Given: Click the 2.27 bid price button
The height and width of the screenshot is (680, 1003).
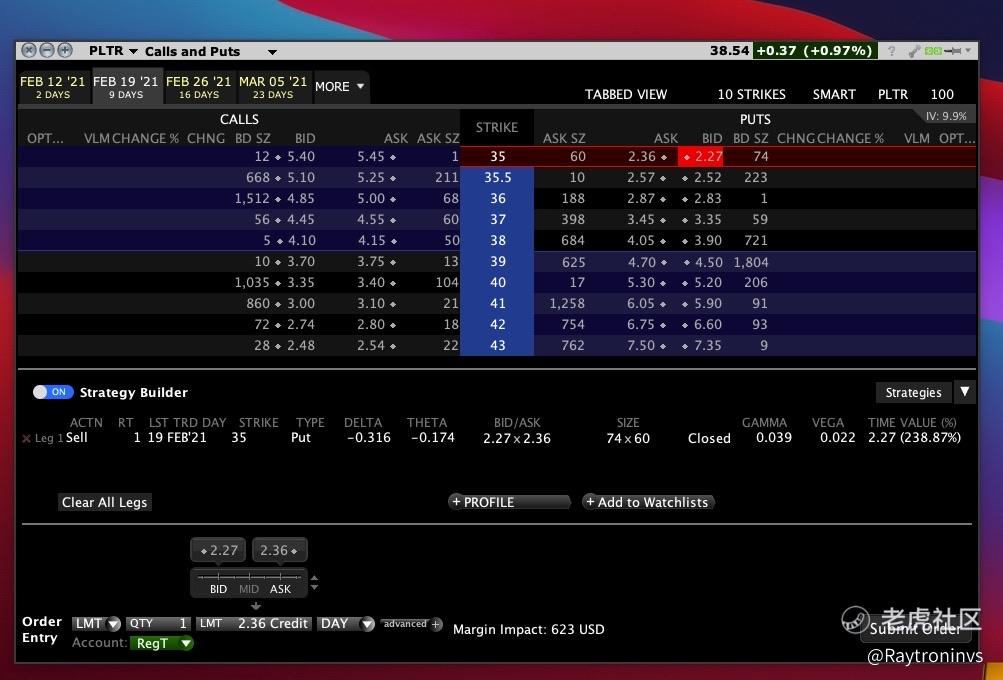Looking at the screenshot, I should [218, 550].
